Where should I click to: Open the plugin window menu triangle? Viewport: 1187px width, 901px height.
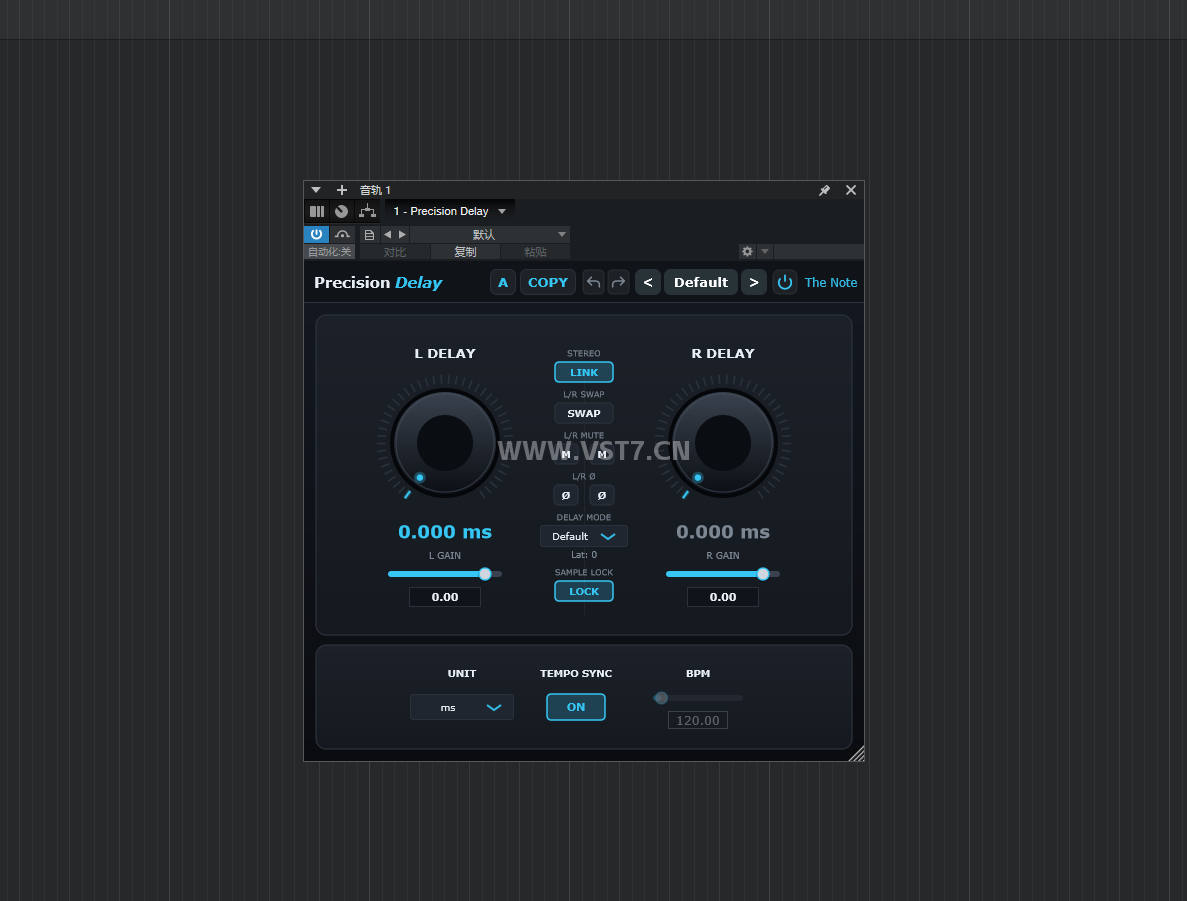[x=316, y=190]
